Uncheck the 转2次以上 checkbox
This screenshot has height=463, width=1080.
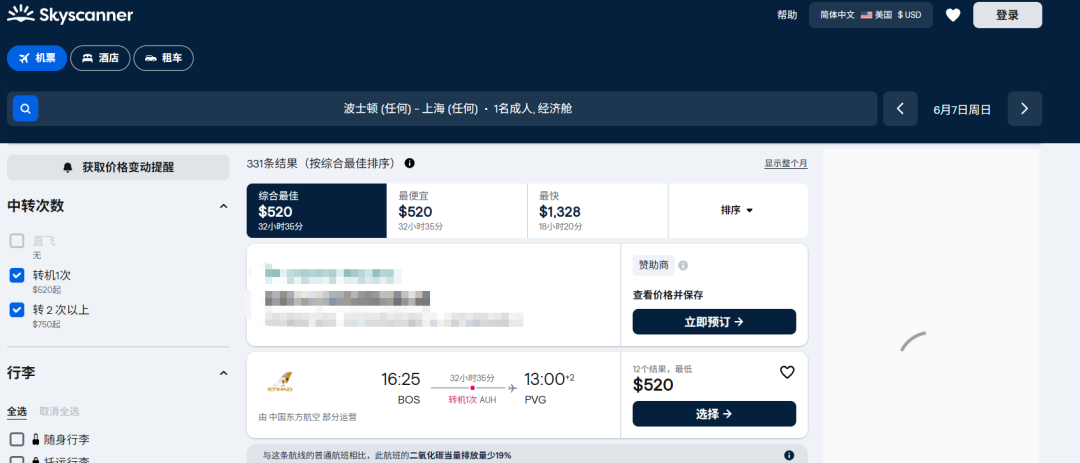17,310
